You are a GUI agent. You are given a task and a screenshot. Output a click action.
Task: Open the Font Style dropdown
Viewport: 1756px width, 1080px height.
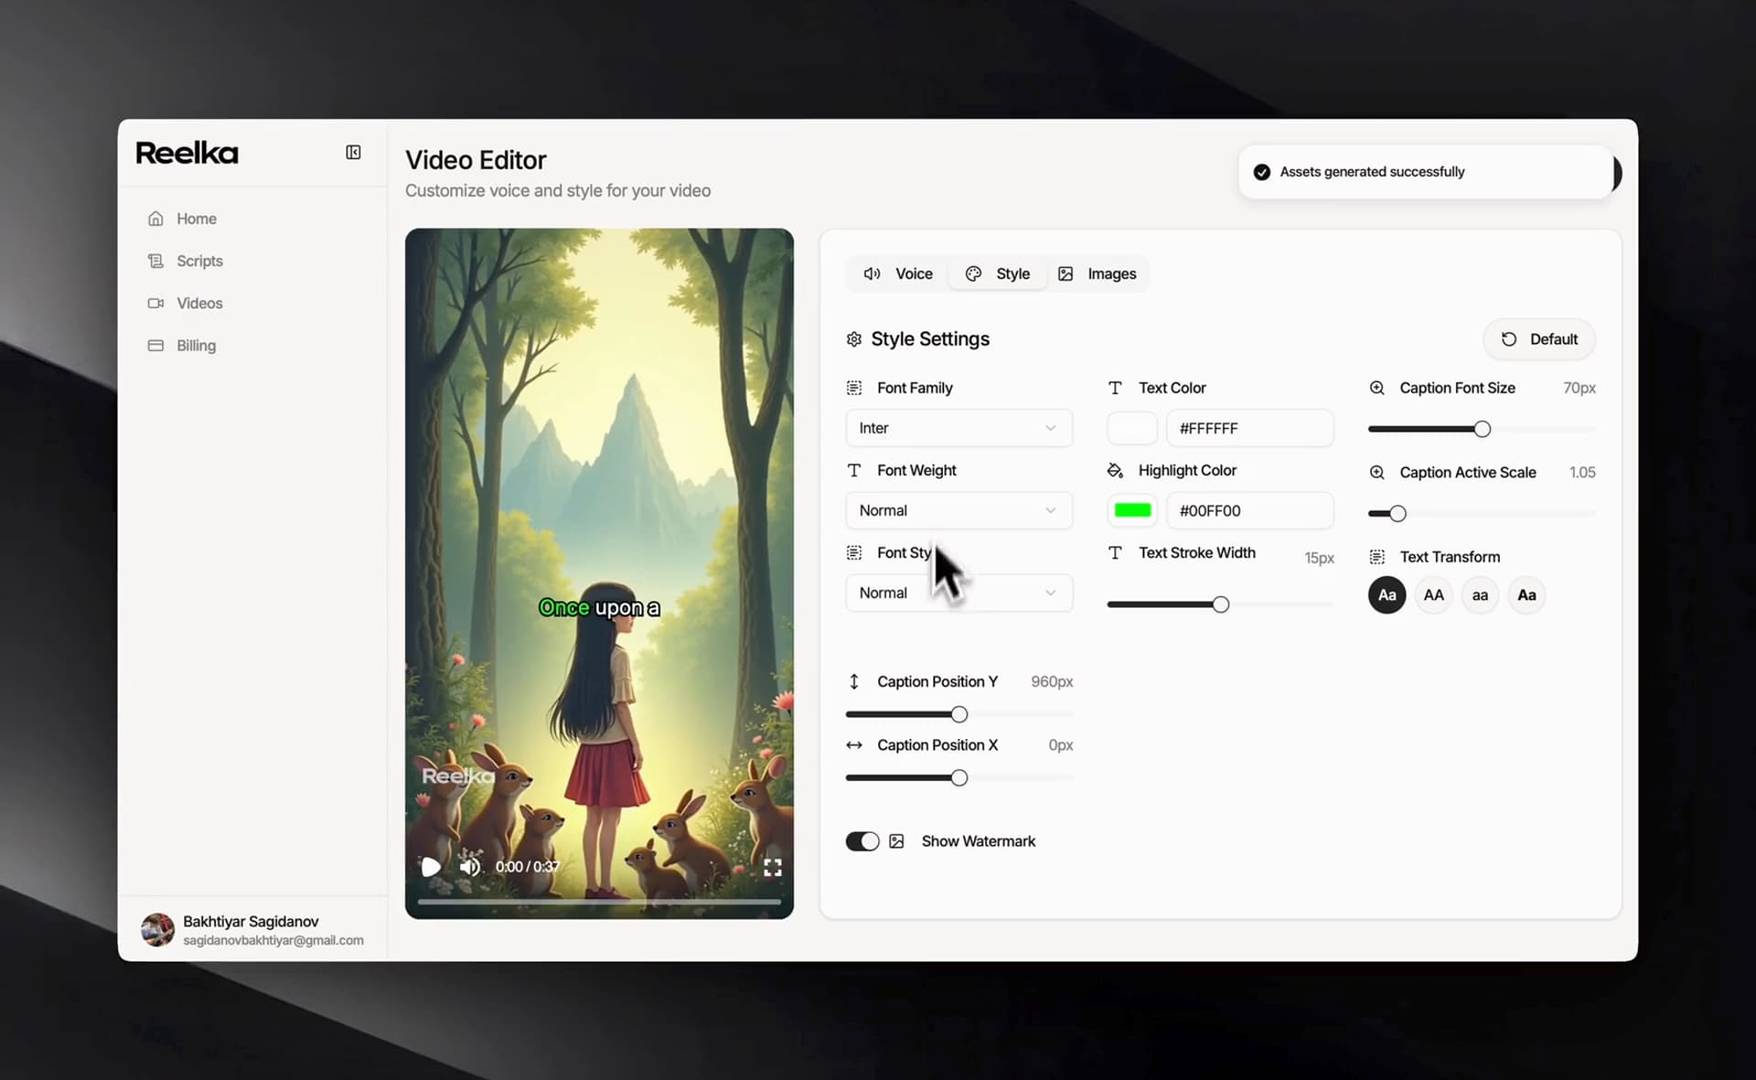pyautogui.click(x=959, y=593)
